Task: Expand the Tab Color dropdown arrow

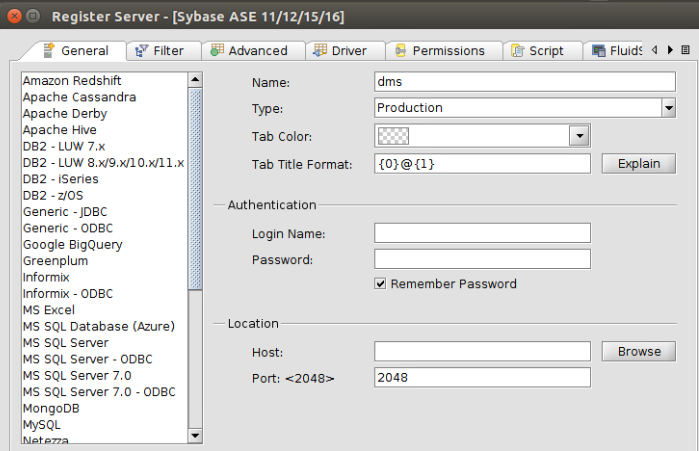Action: click(578, 135)
